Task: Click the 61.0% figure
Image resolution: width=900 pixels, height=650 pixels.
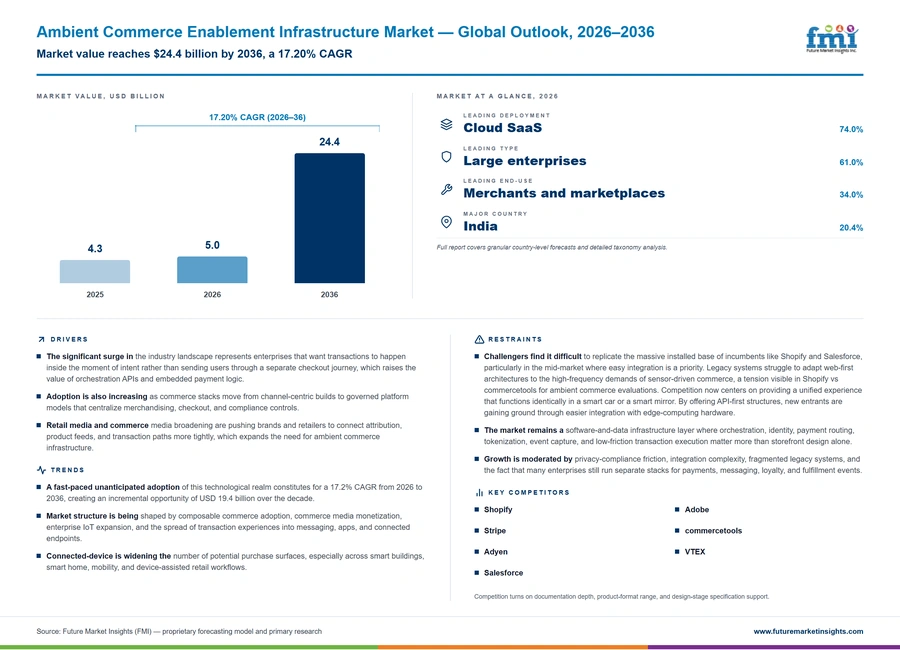Action: [851, 162]
